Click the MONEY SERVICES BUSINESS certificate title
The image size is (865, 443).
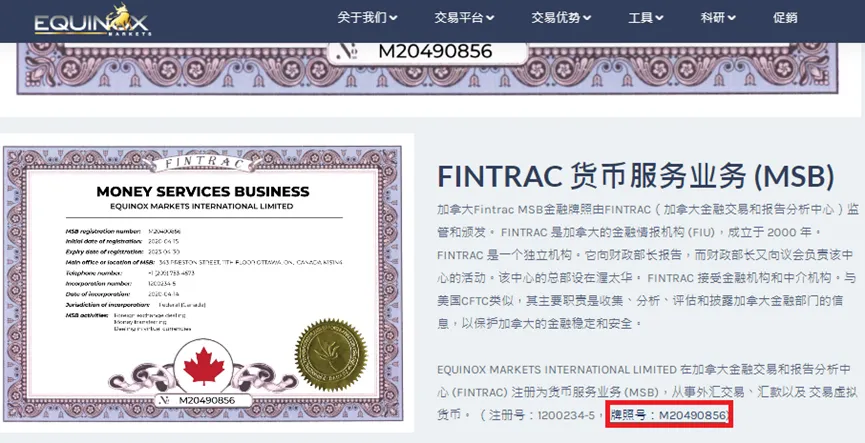[202, 191]
